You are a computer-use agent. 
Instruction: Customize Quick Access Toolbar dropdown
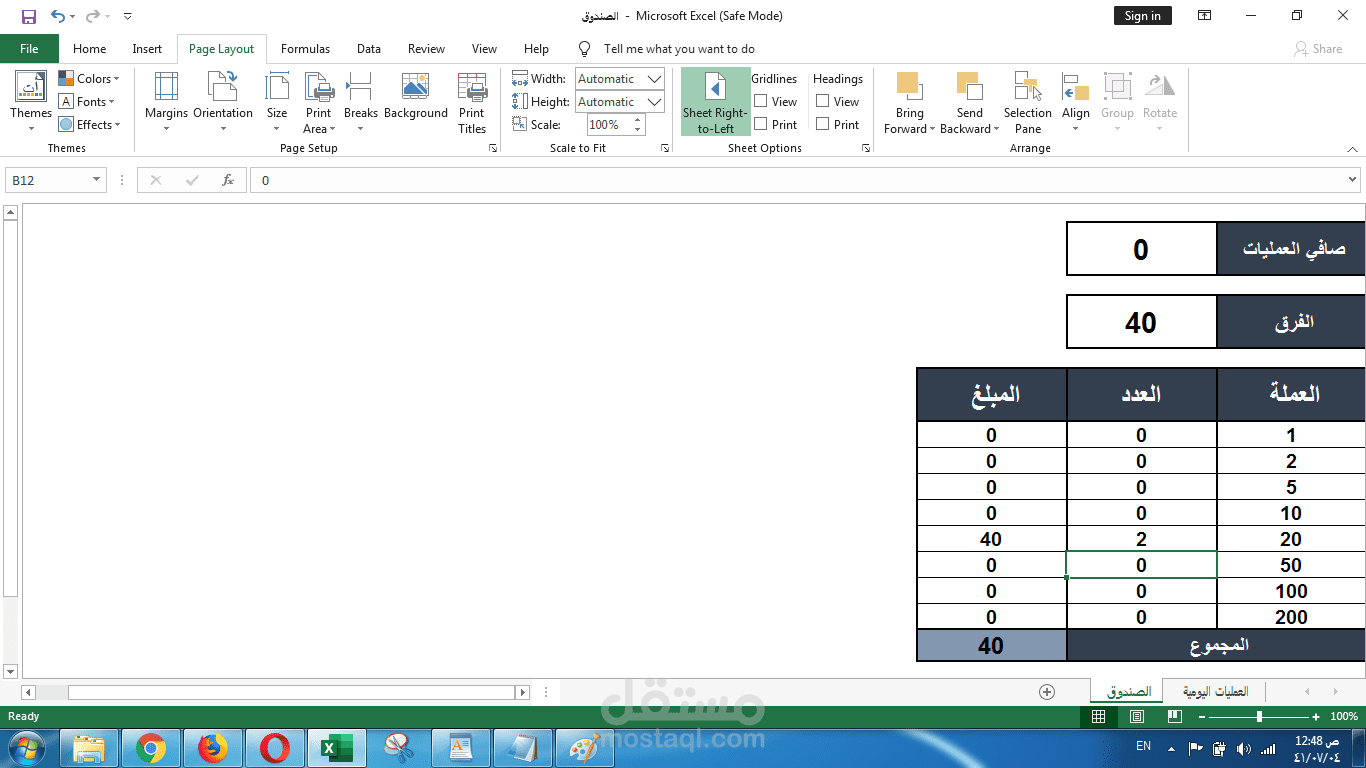point(127,16)
